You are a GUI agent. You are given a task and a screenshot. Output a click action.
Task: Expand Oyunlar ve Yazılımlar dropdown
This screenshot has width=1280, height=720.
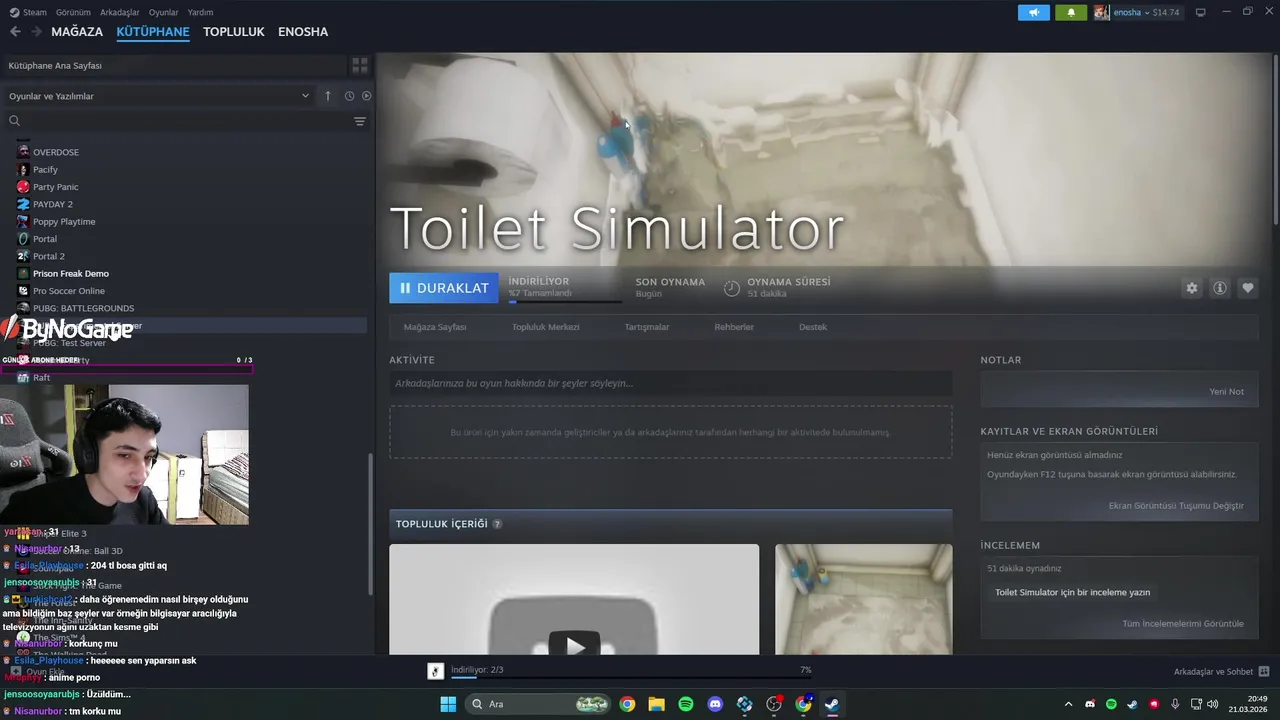point(159,96)
